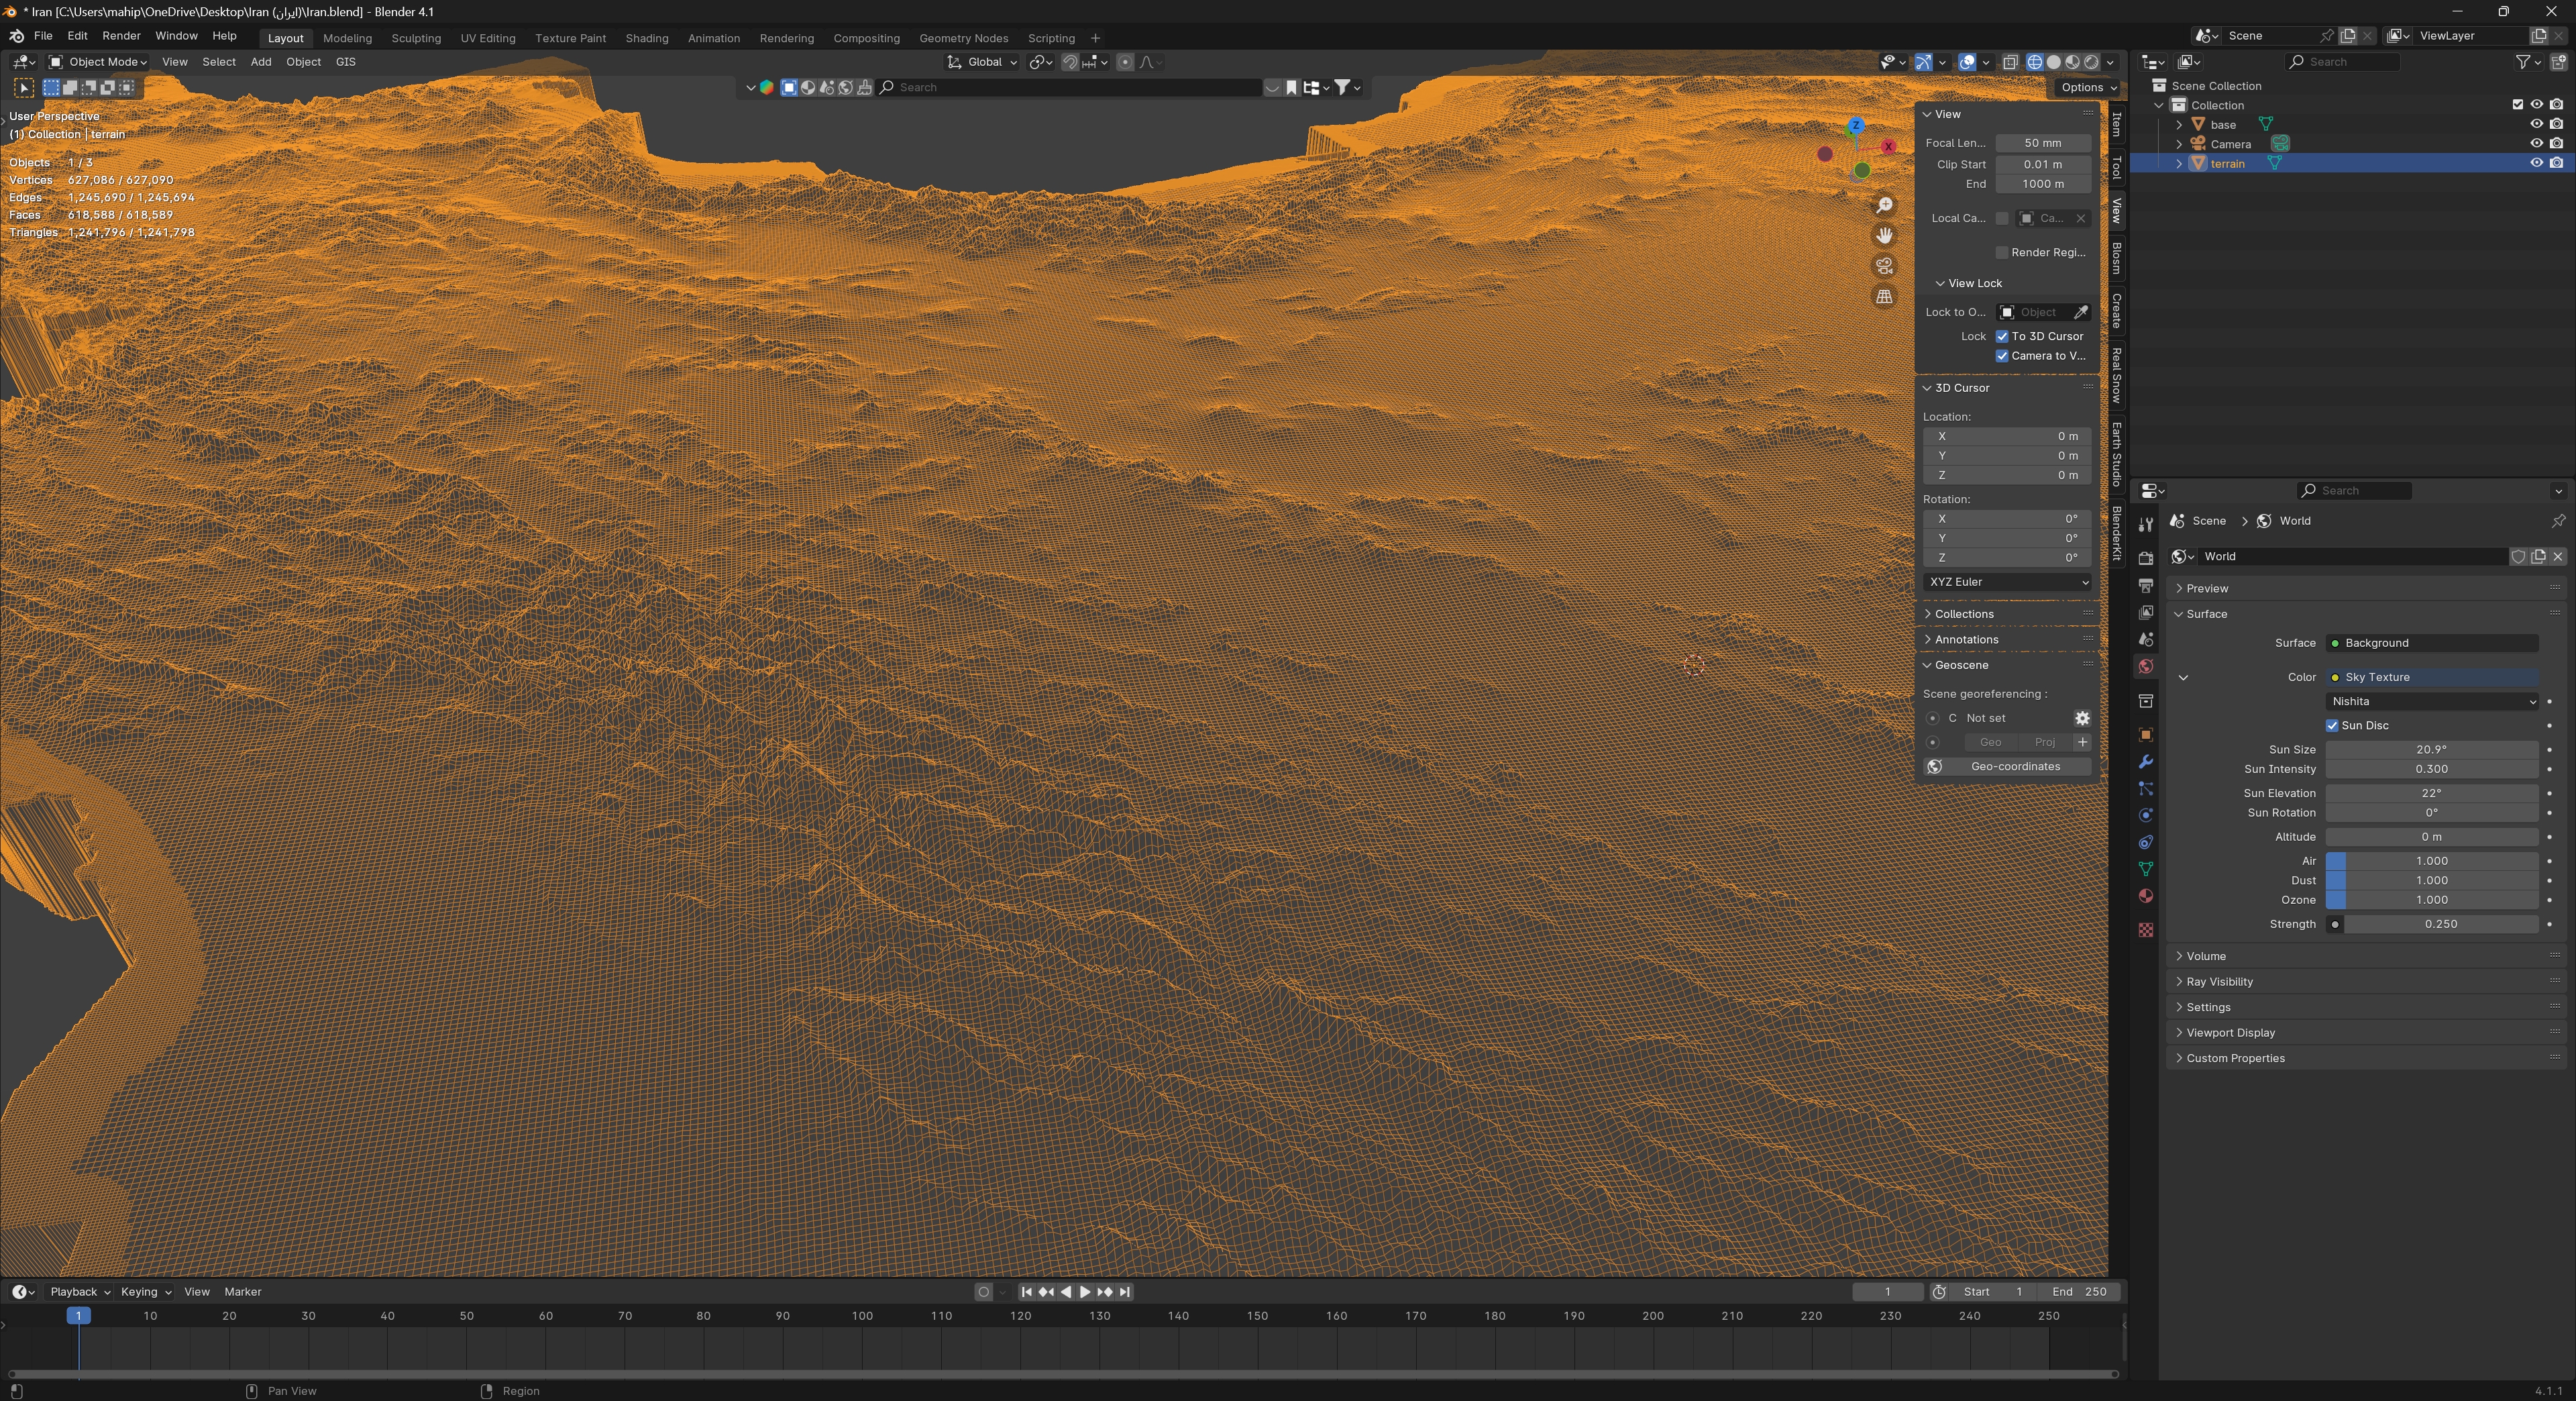Switch to orthographic view grid icon

pyautogui.click(x=1884, y=297)
